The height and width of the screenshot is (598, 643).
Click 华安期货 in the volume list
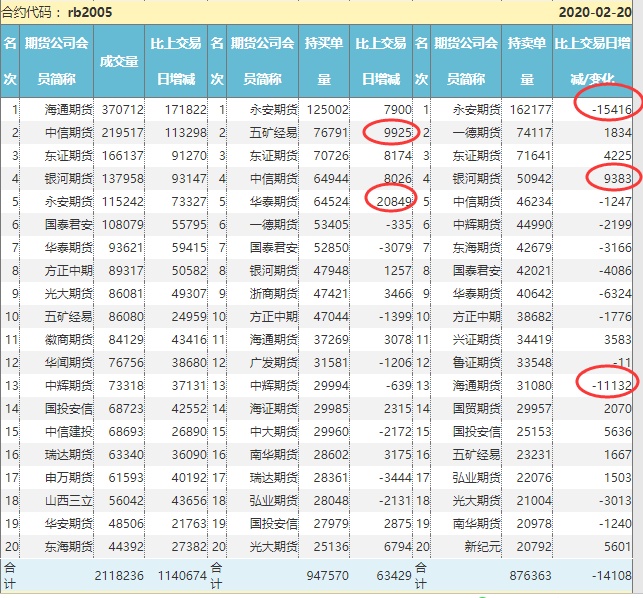68,523
